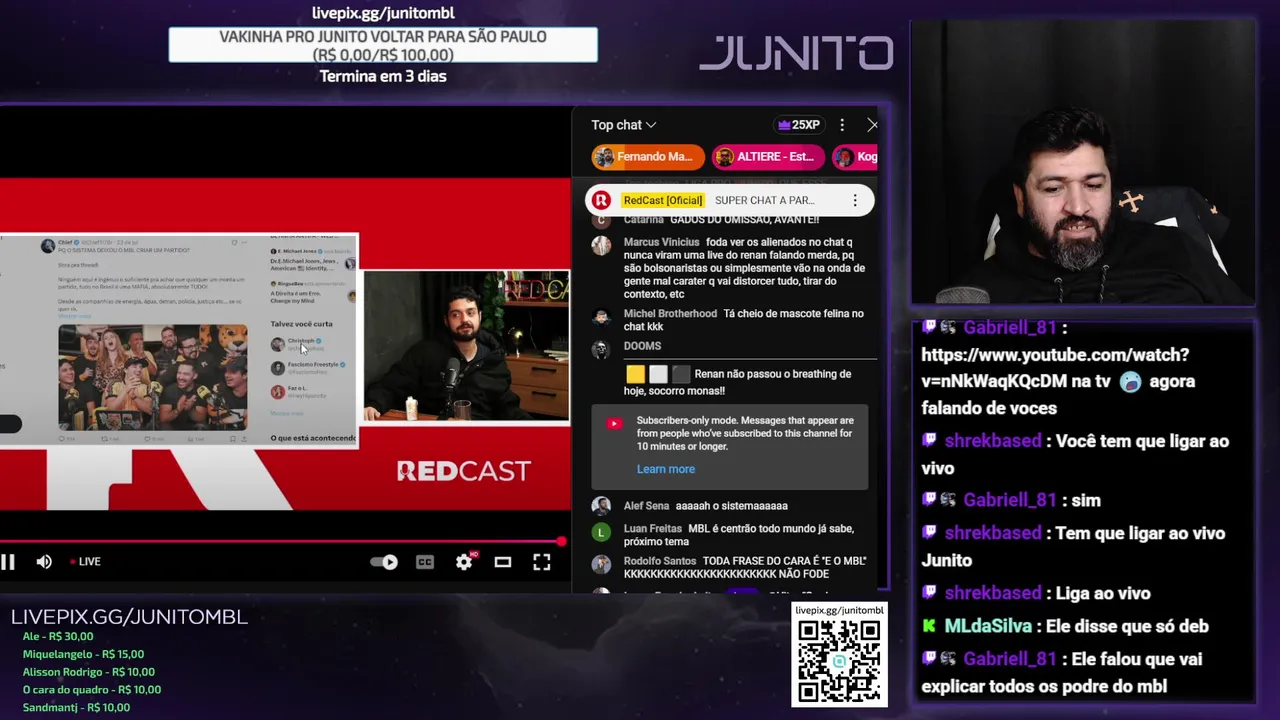Click the Rodolfo Santos username in chat

pos(659,561)
